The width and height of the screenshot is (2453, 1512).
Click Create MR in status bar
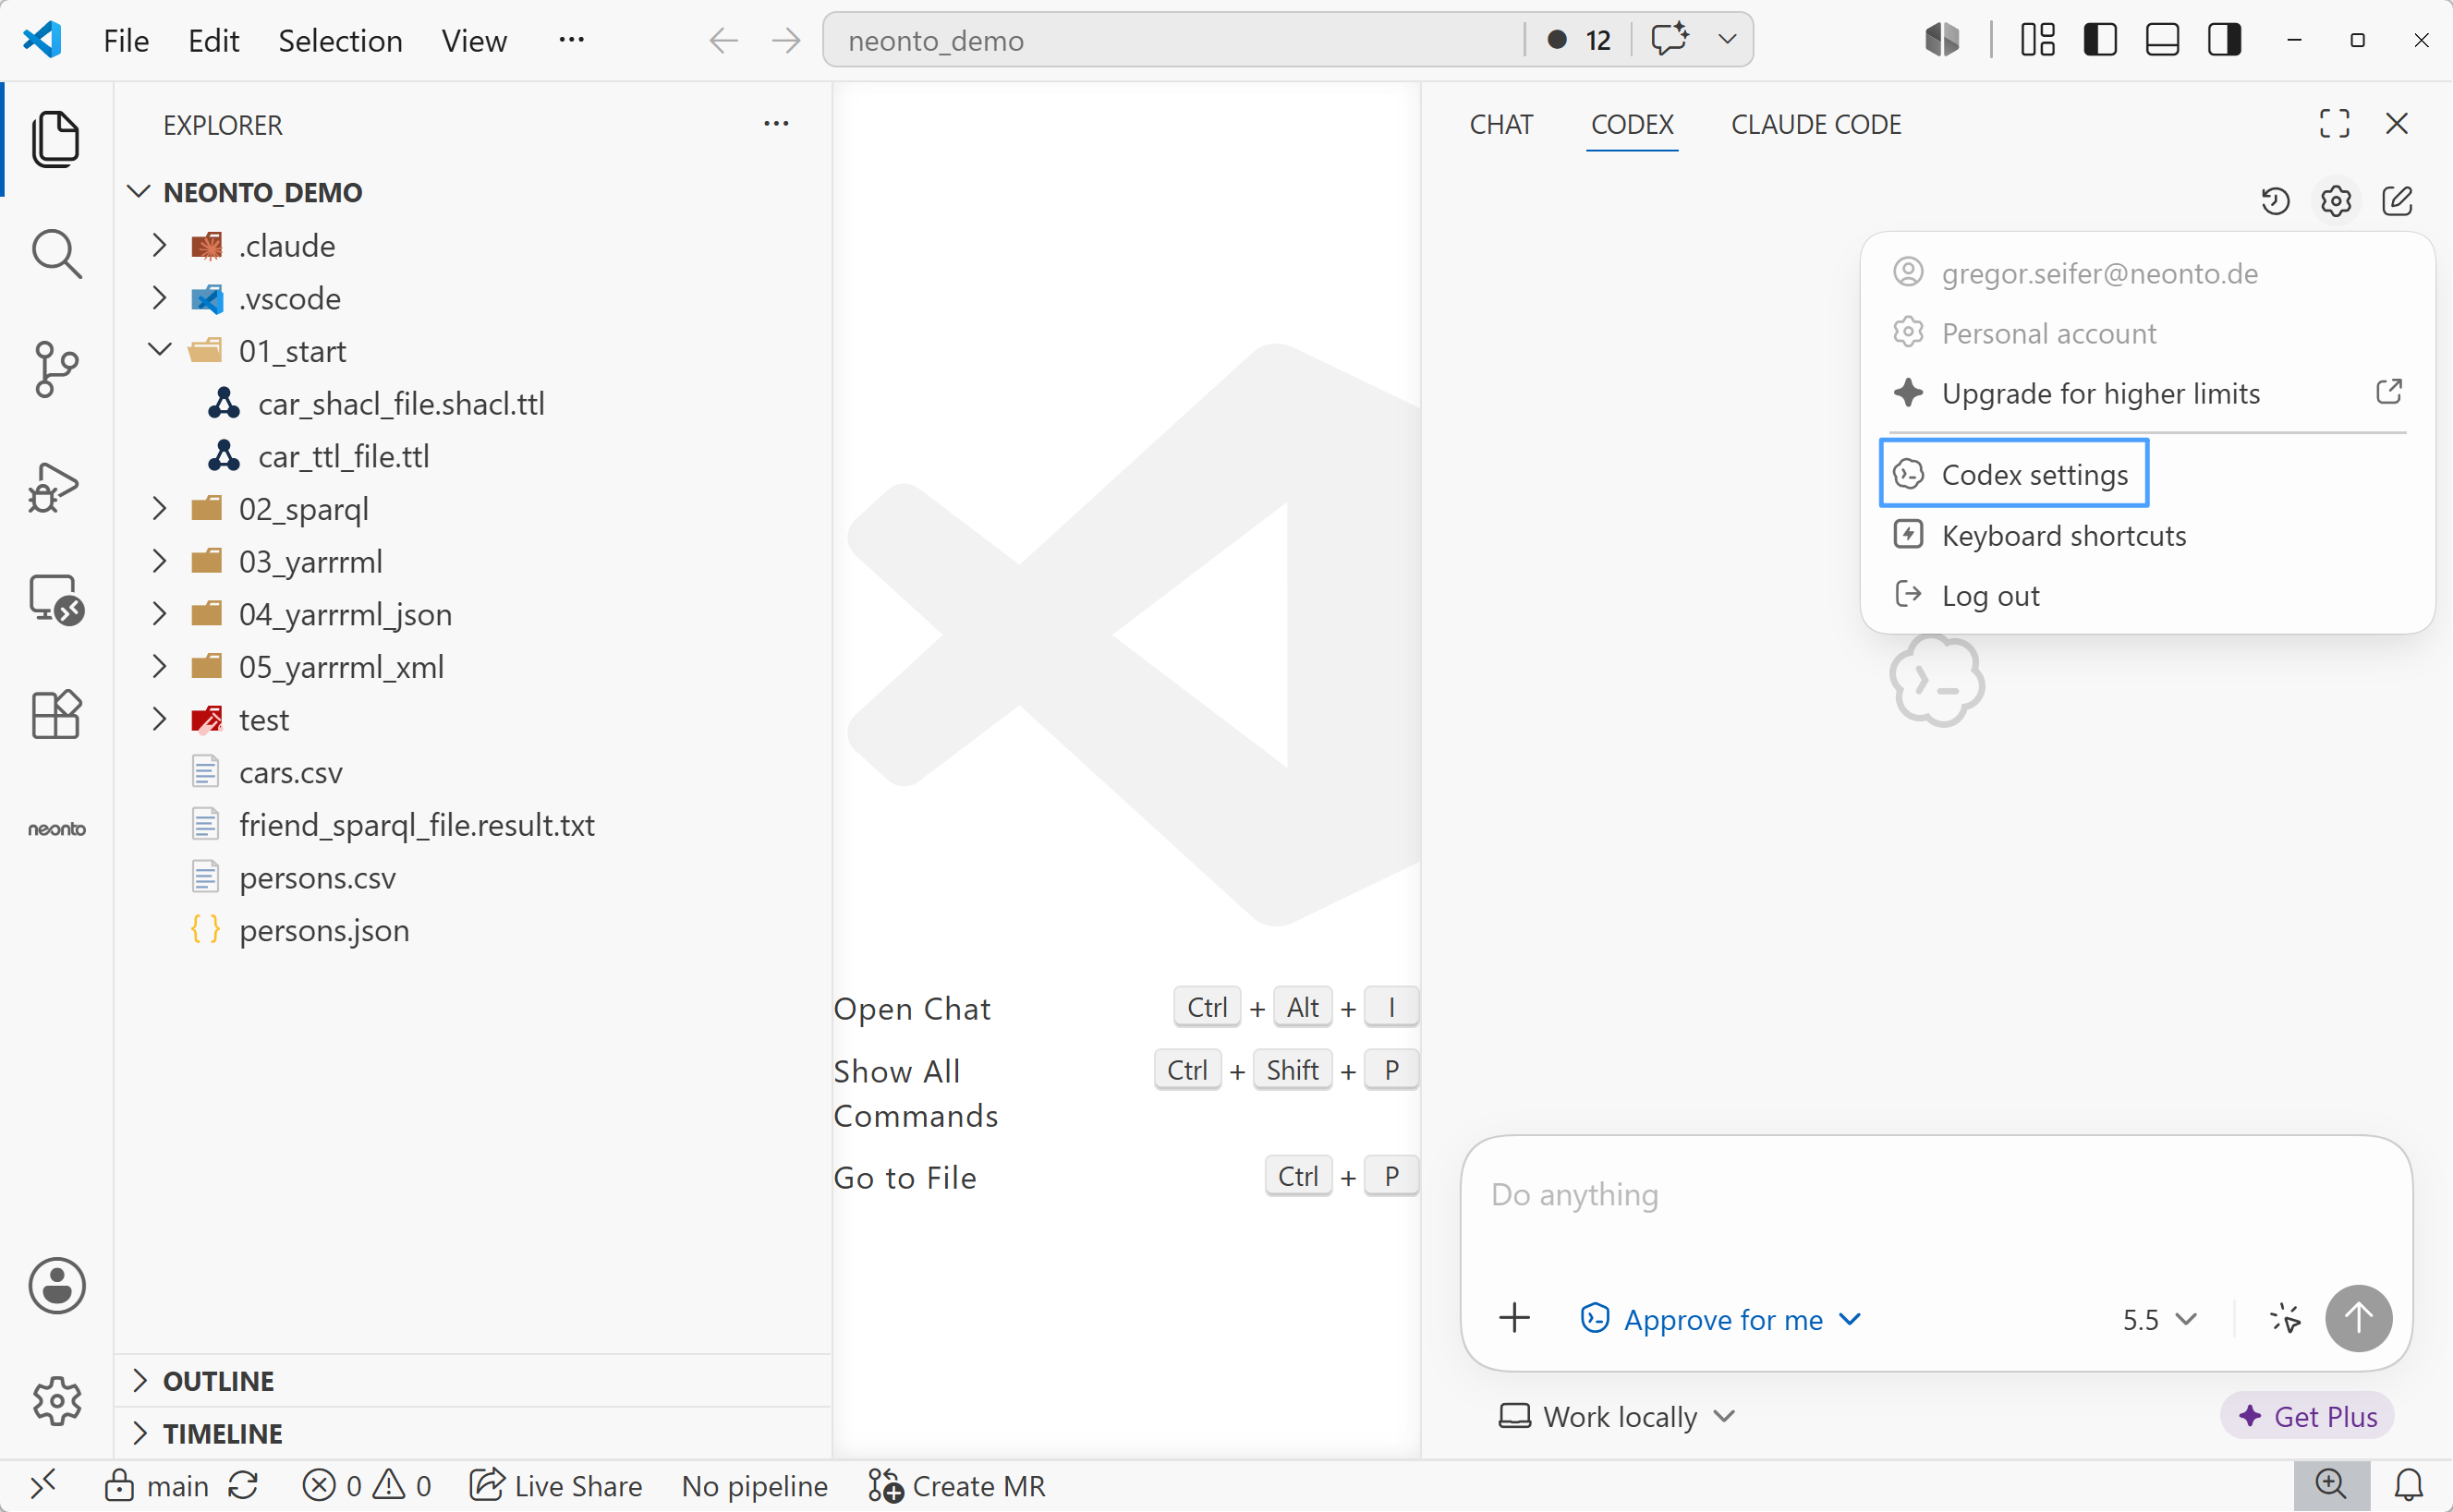pos(957,1485)
